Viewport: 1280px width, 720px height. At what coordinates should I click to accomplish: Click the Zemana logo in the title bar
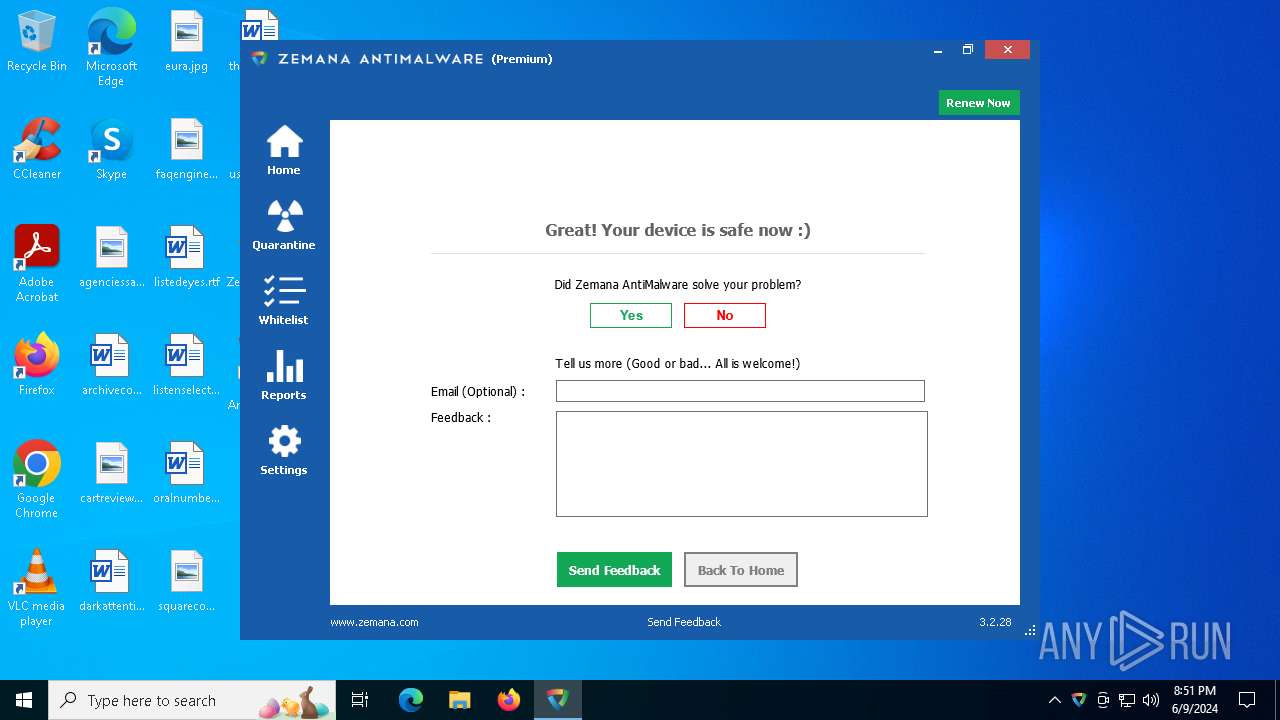pyautogui.click(x=260, y=59)
